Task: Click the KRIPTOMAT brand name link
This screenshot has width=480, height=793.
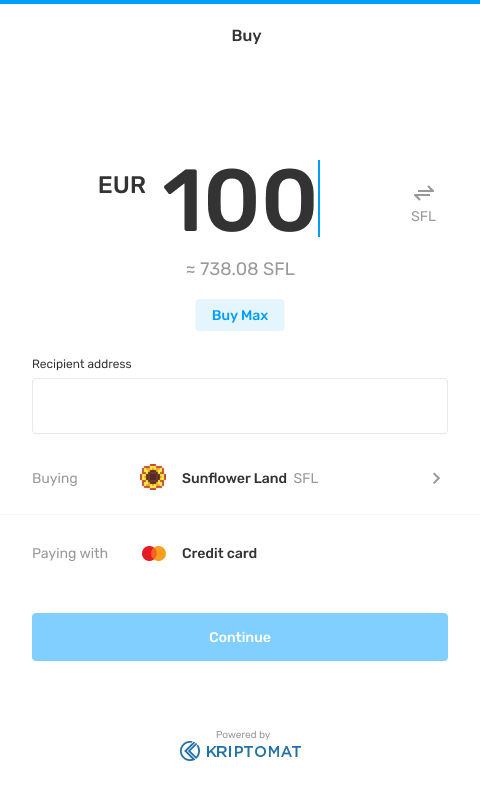Action: tap(253, 752)
